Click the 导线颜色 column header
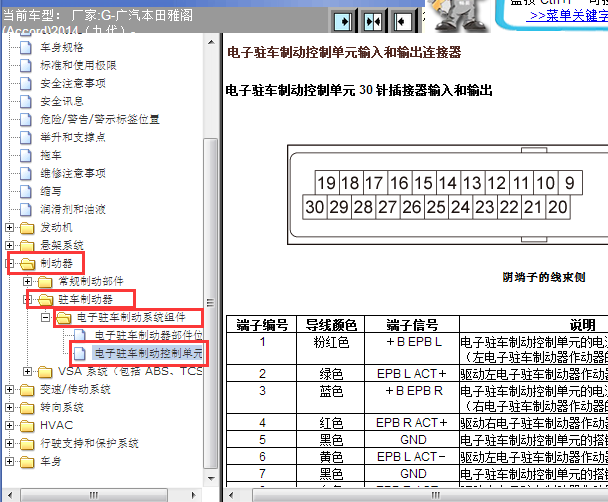 [331, 325]
